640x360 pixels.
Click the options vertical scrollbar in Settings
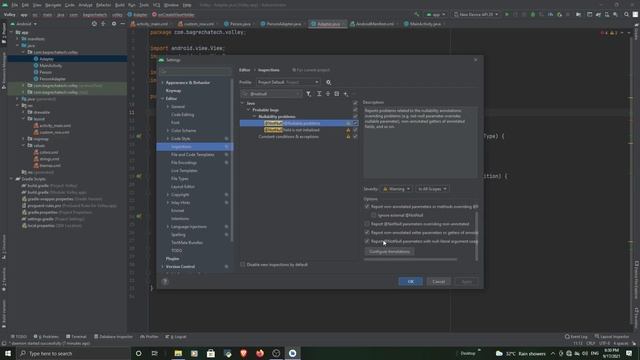click(476, 236)
